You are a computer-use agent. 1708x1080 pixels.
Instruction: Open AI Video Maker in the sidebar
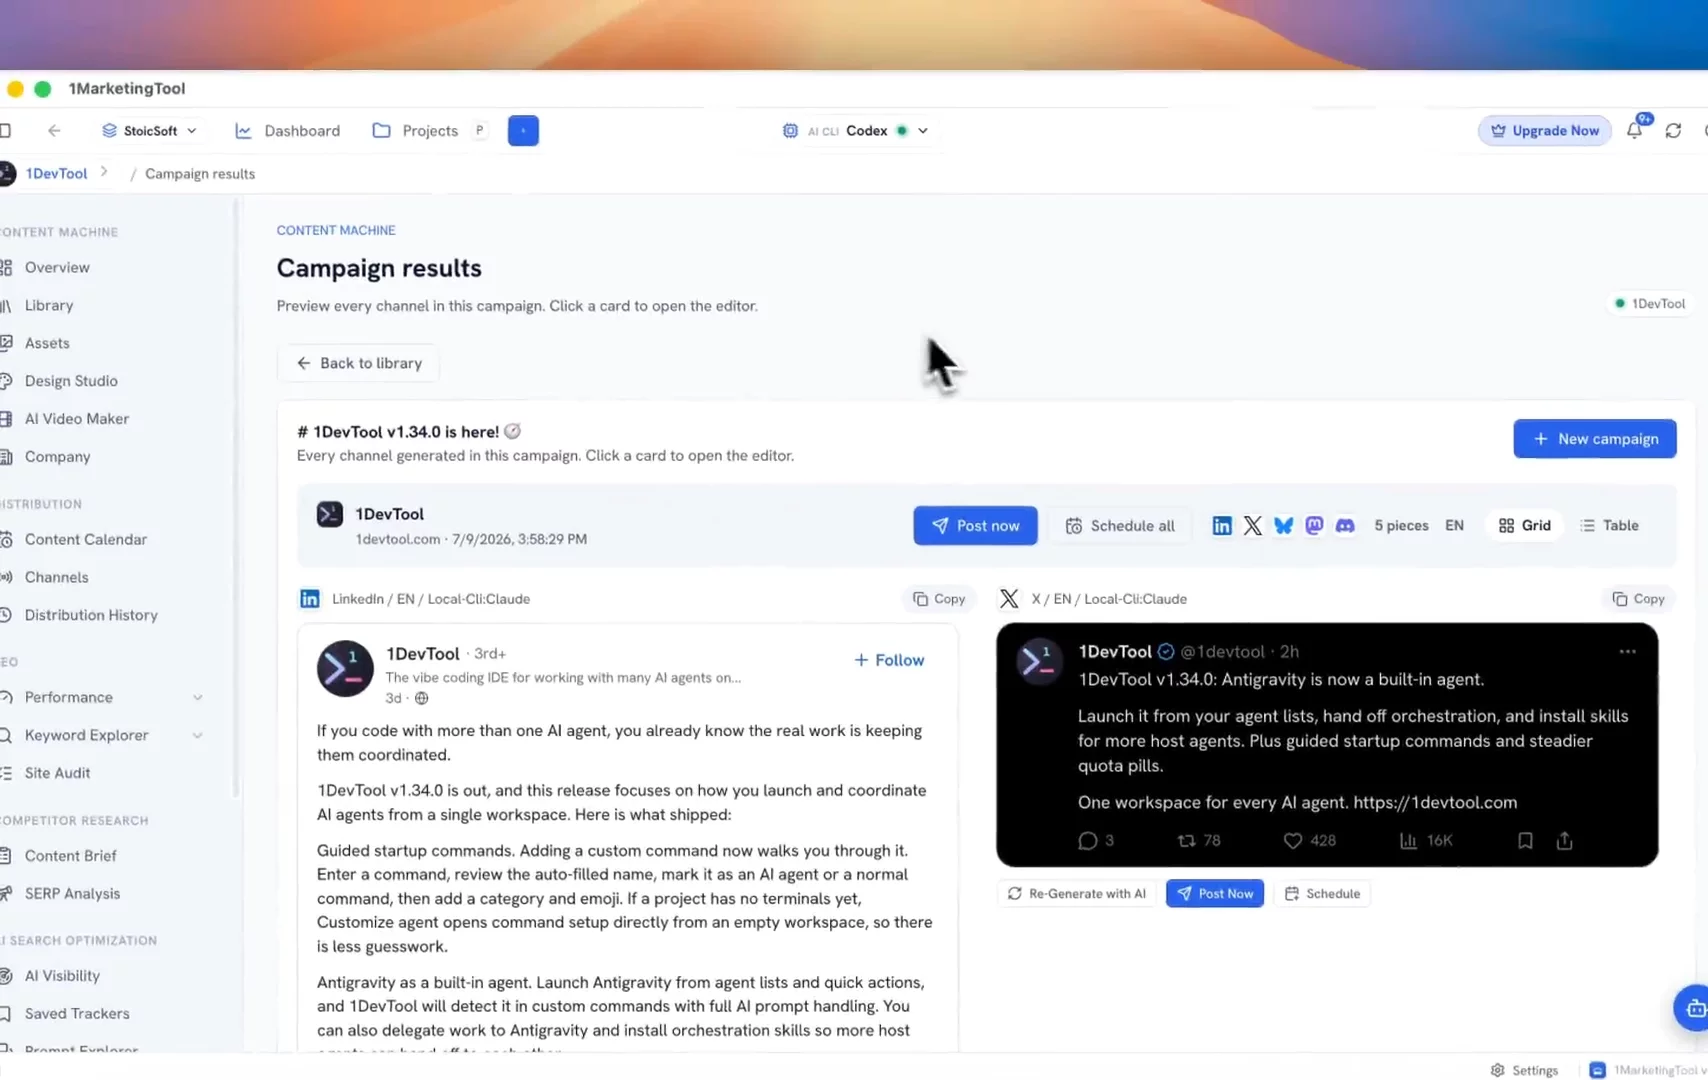77,419
